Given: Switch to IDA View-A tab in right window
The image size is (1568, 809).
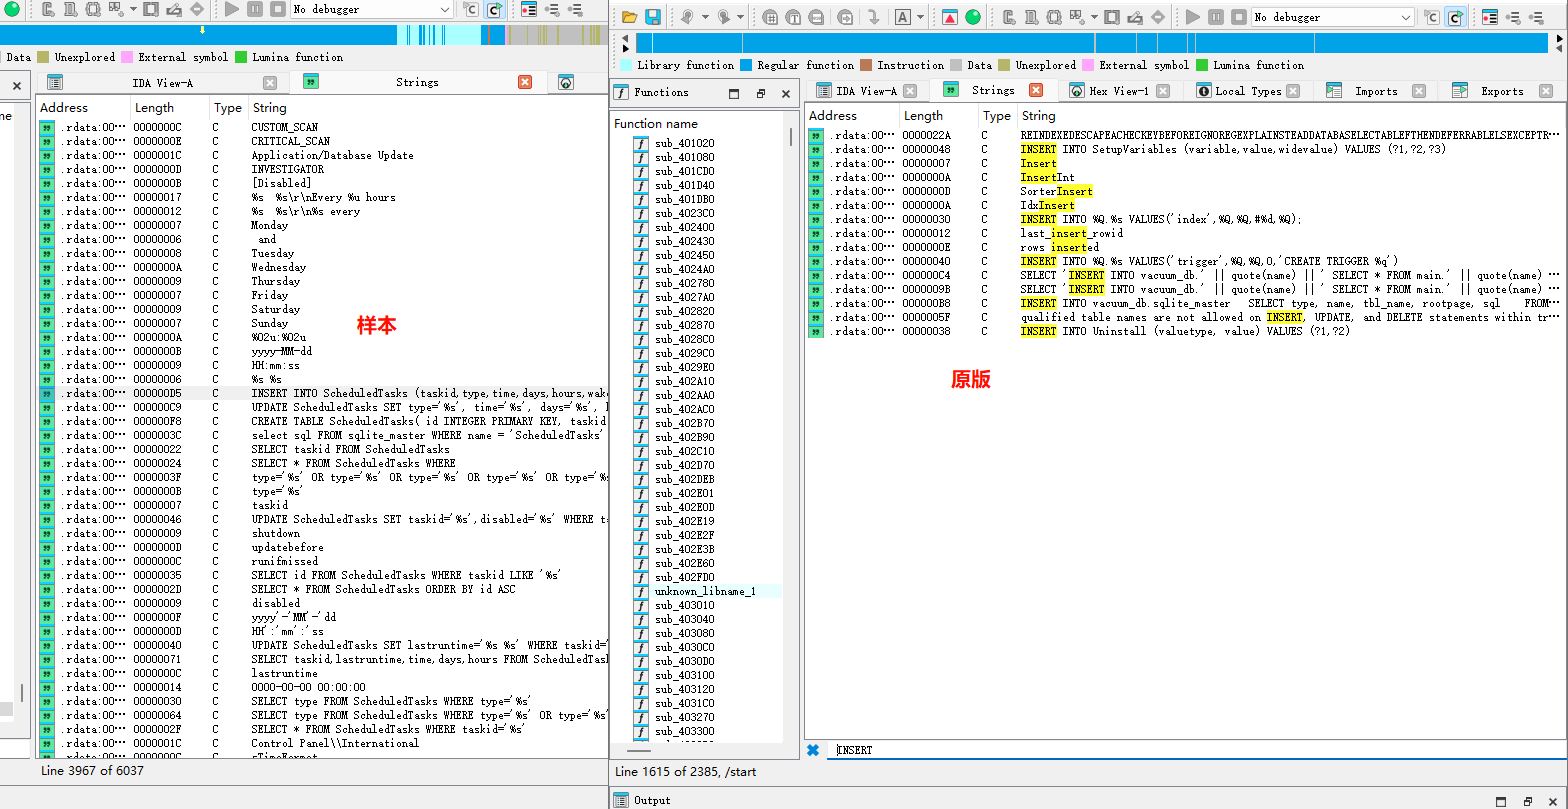Looking at the screenshot, I should click(866, 91).
